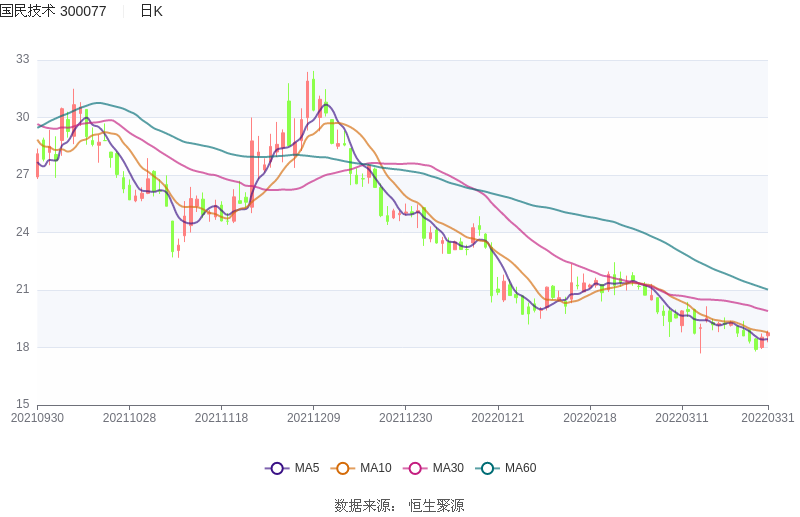Click the 18 price level on y-axis
The width and height of the screenshot is (800, 517).
pyautogui.click(x=23, y=348)
